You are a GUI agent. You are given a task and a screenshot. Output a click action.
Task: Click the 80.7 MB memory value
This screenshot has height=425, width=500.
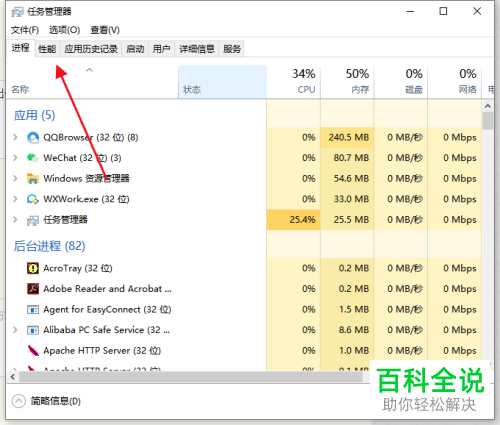tap(351, 158)
